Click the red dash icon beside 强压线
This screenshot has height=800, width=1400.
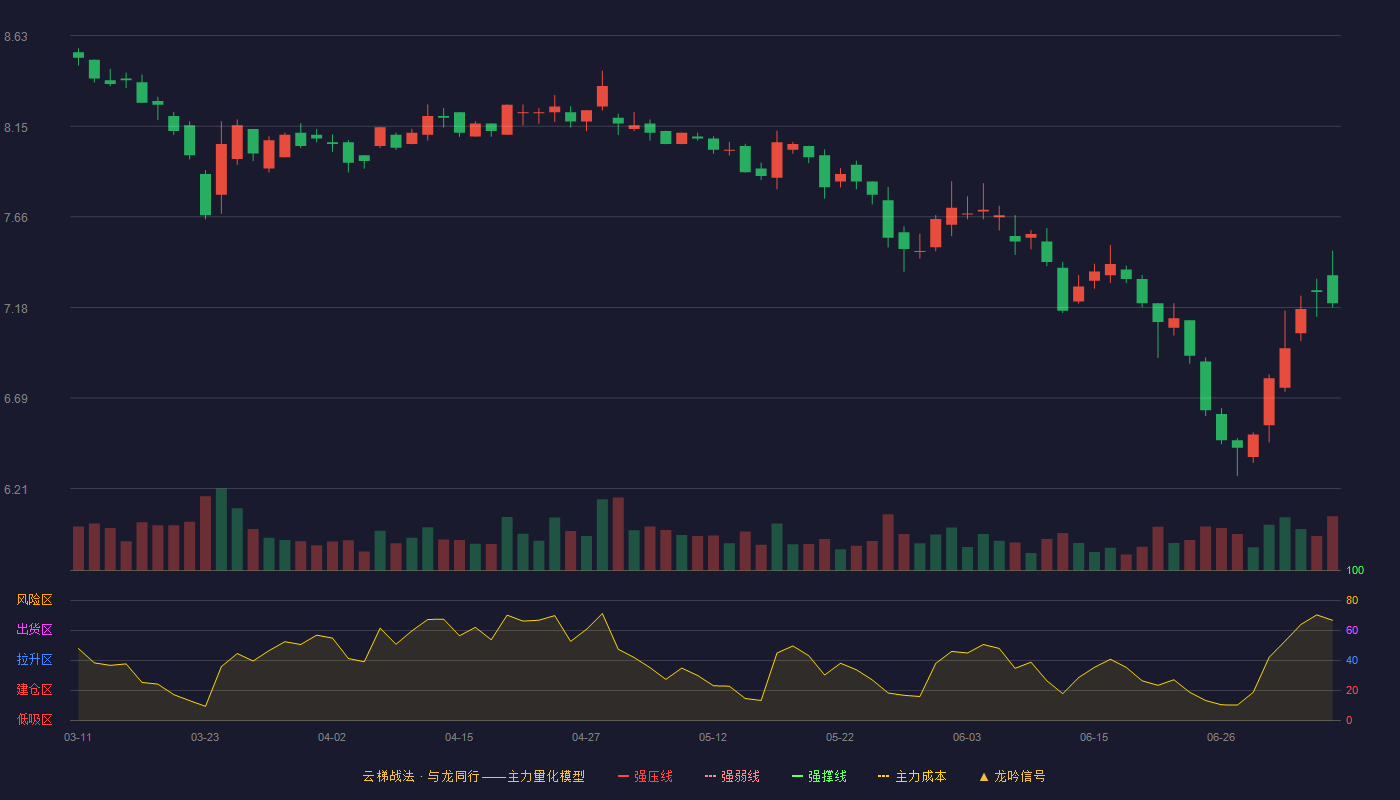click(623, 776)
